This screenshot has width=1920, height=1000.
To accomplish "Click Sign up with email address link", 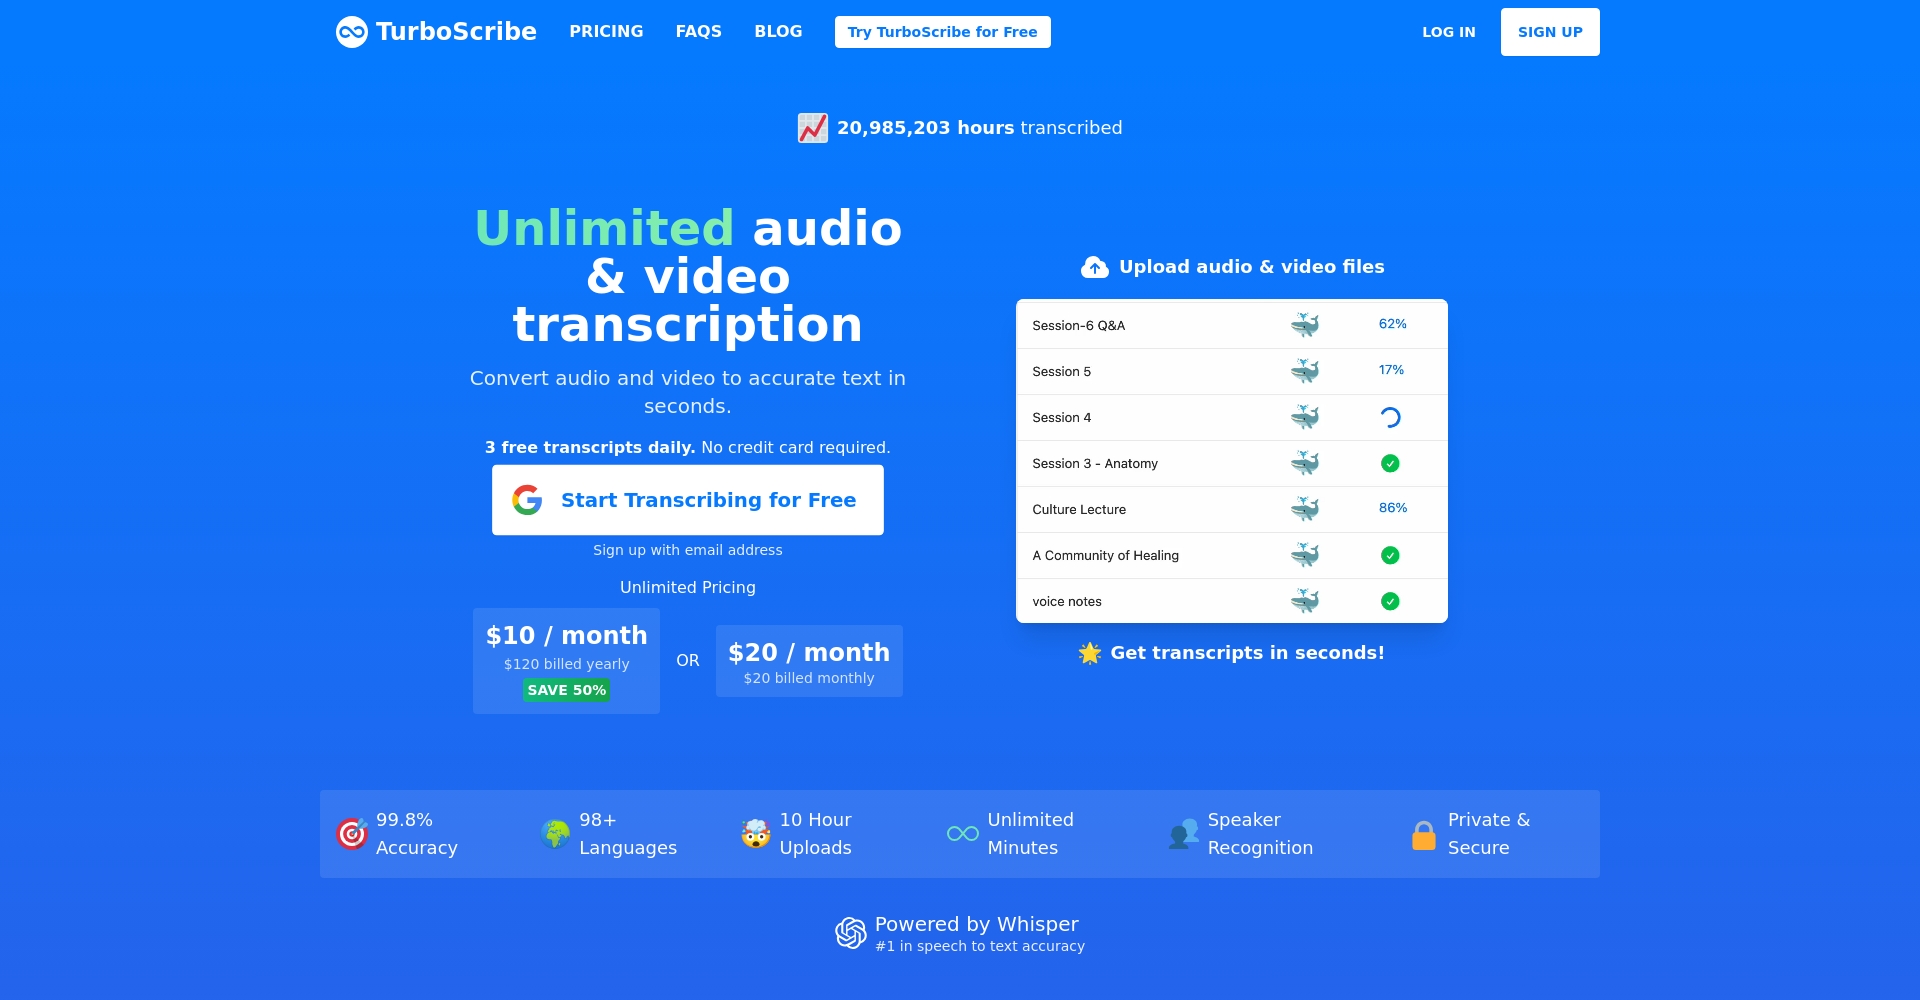I will 688,550.
